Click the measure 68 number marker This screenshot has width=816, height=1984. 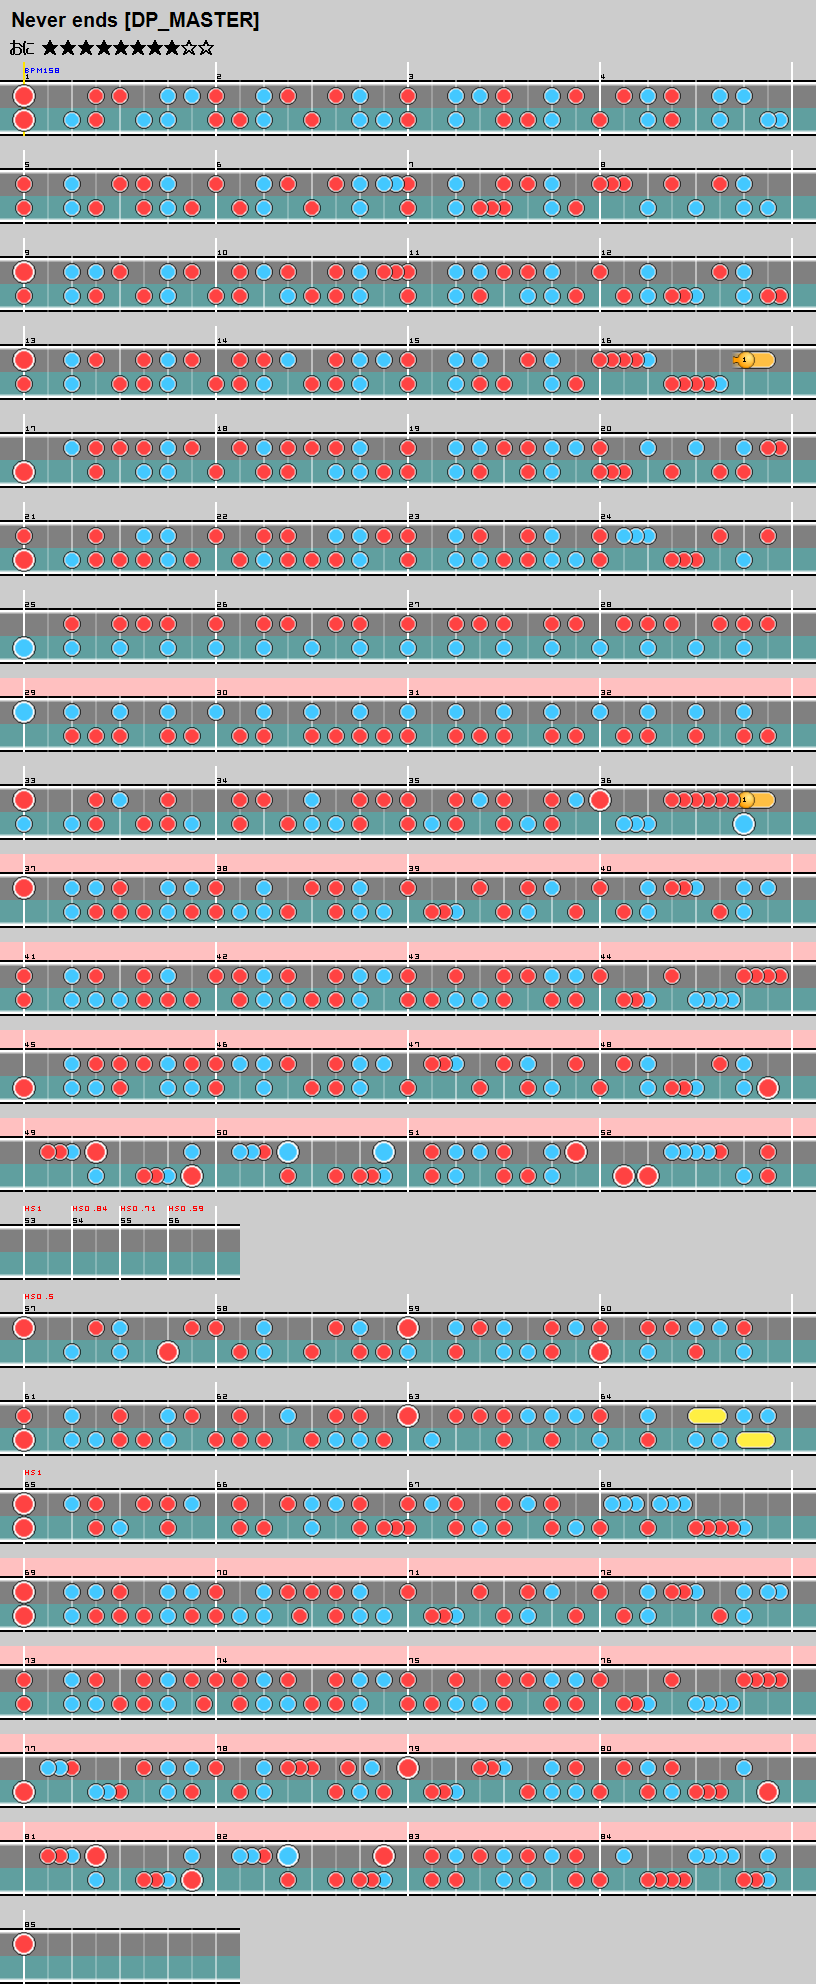pyautogui.click(x=606, y=1485)
